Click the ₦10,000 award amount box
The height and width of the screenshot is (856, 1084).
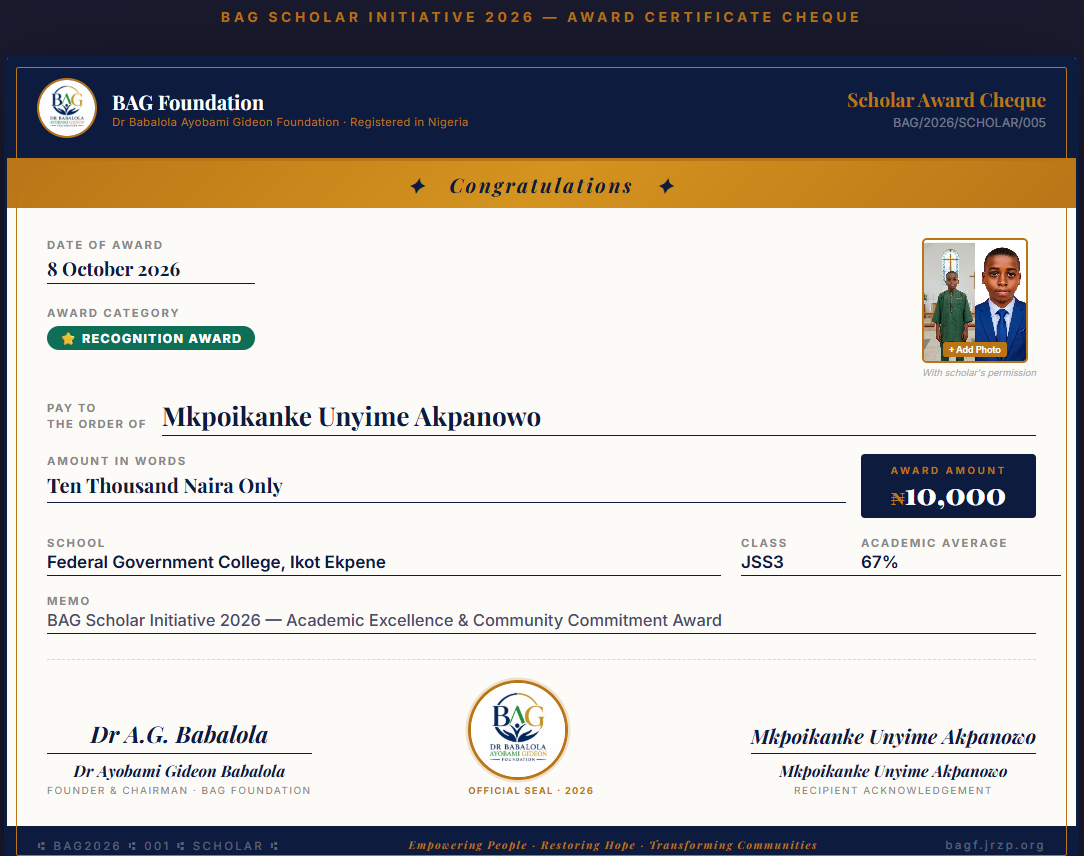(x=948, y=486)
